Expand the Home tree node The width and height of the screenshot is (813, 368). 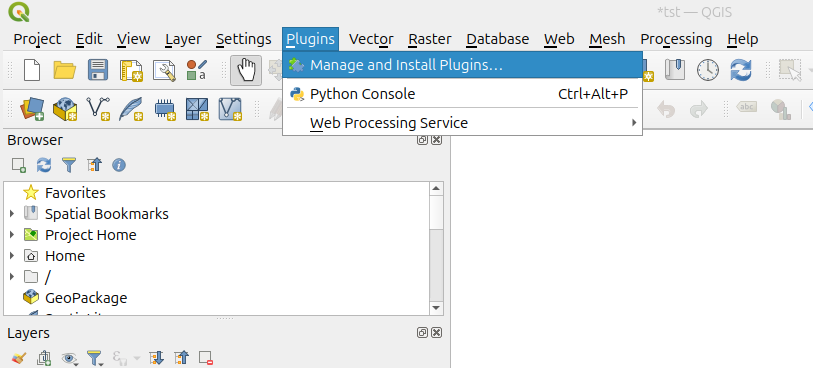(x=12, y=256)
